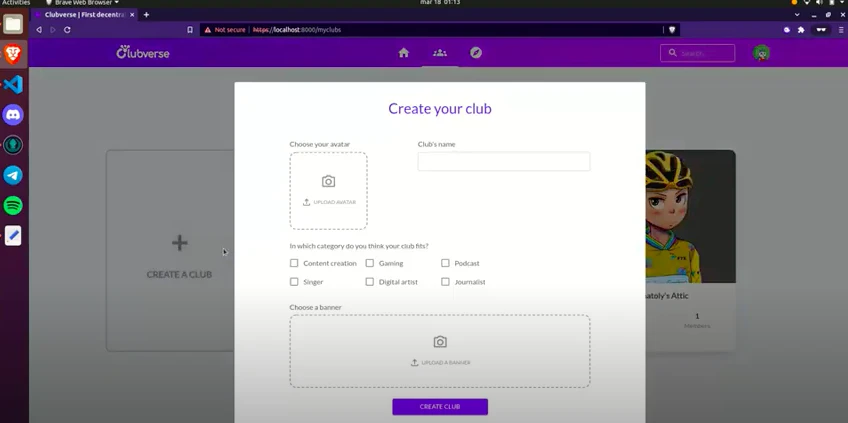Open the user profile avatar
Image resolution: width=848 pixels, height=423 pixels.
pyautogui.click(x=761, y=53)
